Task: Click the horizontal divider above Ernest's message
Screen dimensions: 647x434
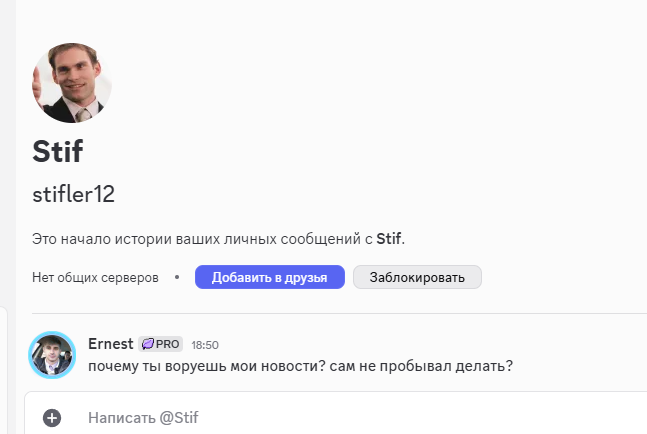Action: pyautogui.click(x=339, y=314)
